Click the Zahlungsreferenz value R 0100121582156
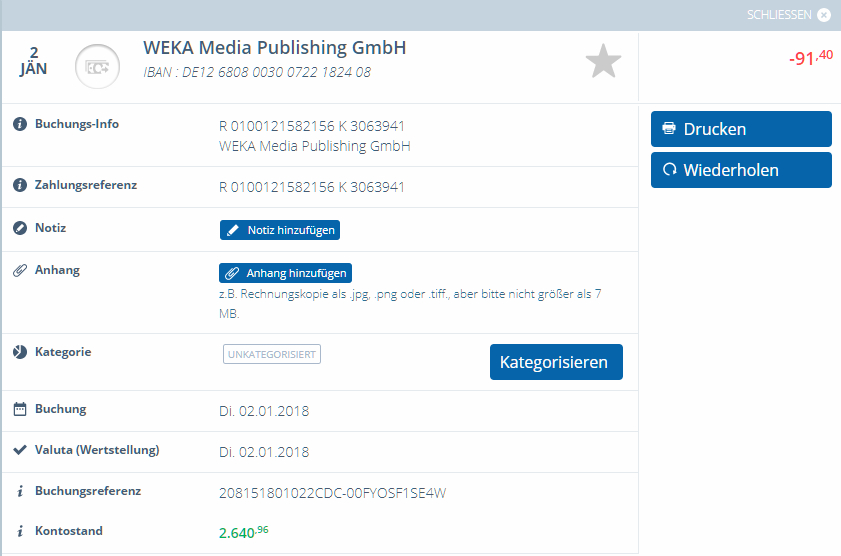Viewport: 841px width, 556px height. click(x=312, y=187)
